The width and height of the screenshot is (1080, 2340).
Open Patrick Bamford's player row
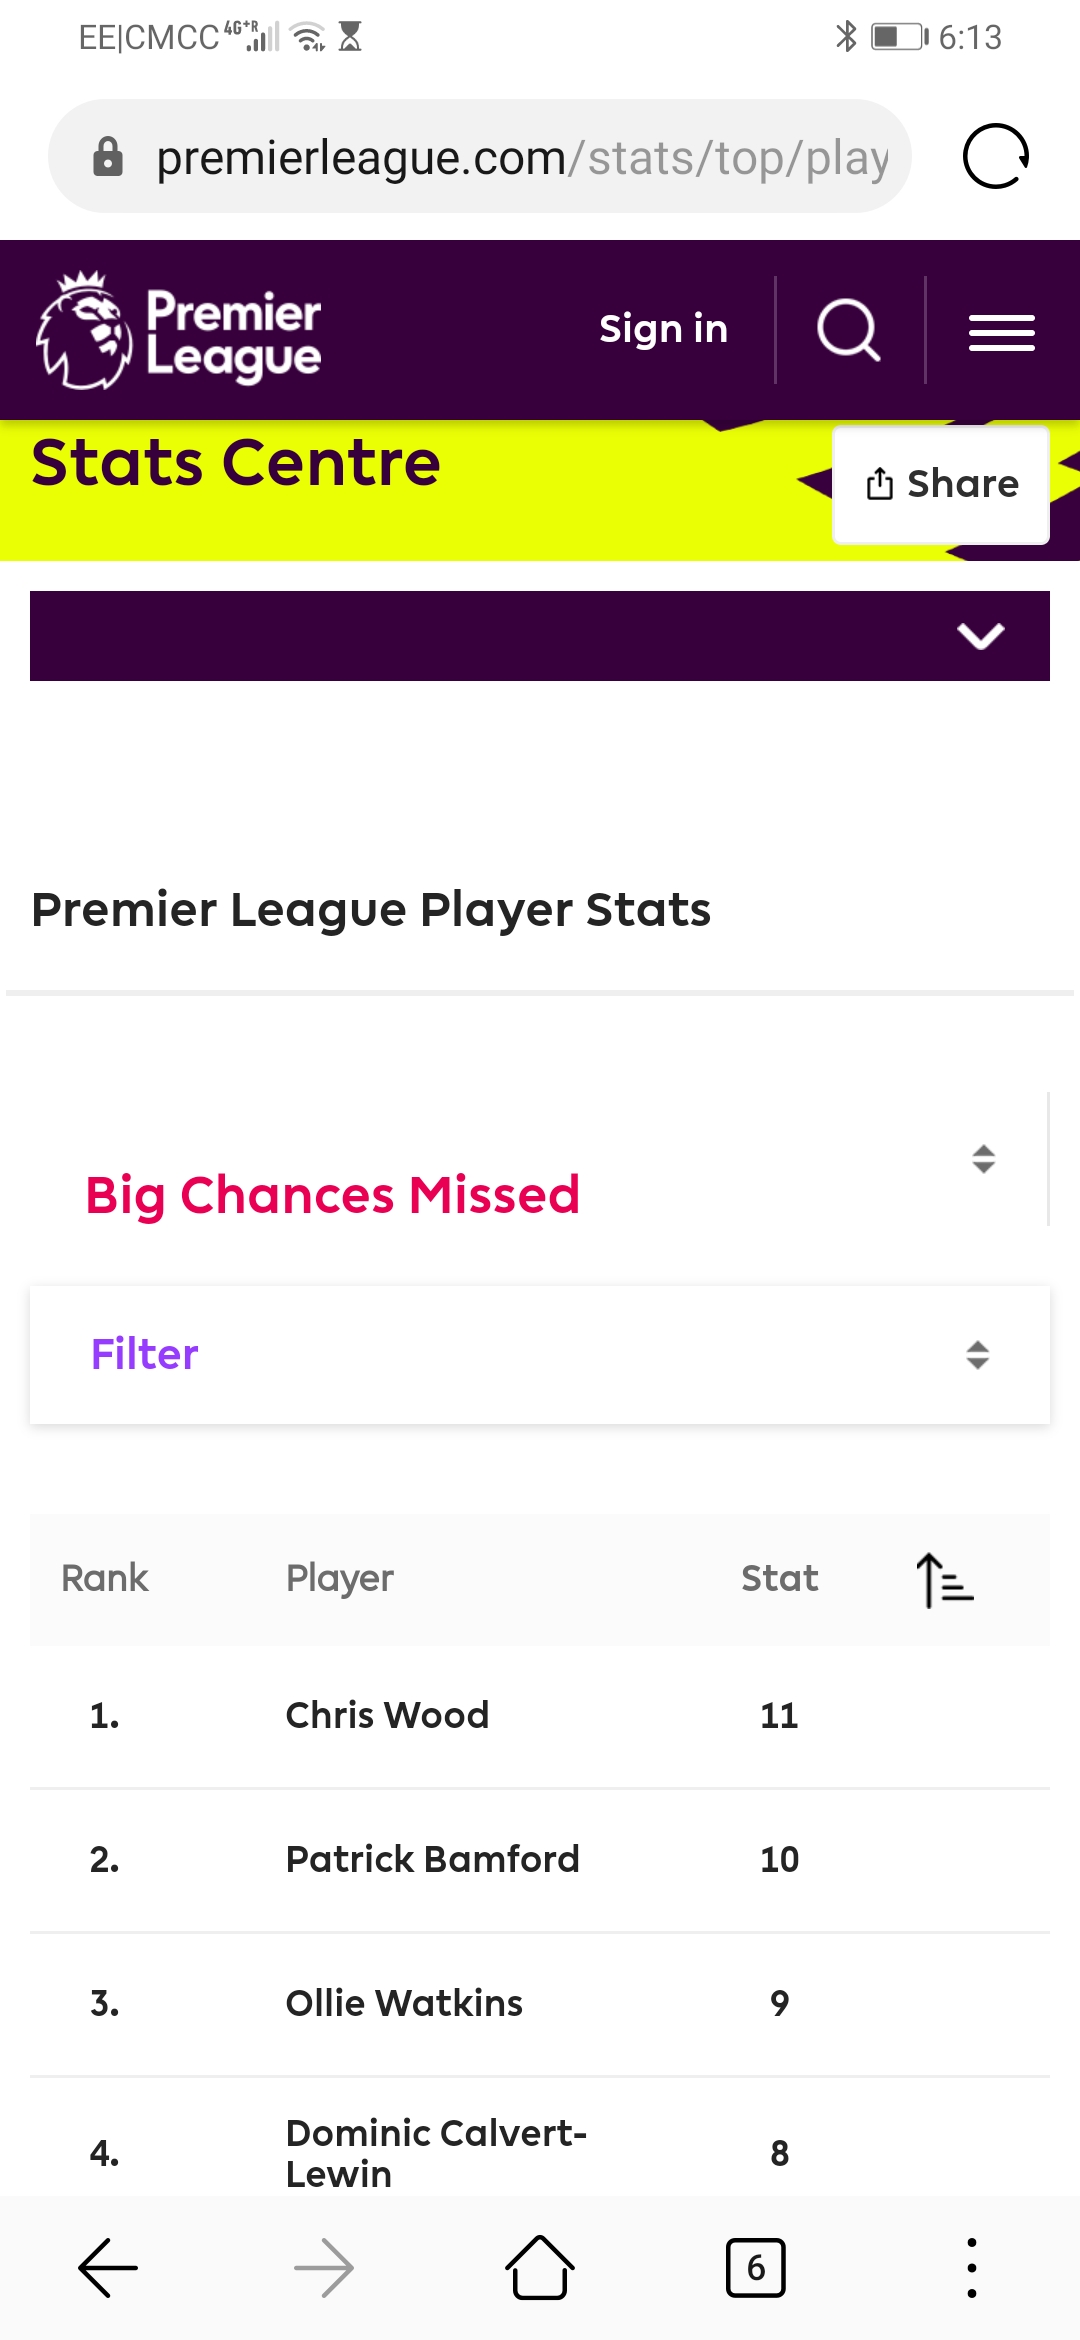[x=540, y=1860]
